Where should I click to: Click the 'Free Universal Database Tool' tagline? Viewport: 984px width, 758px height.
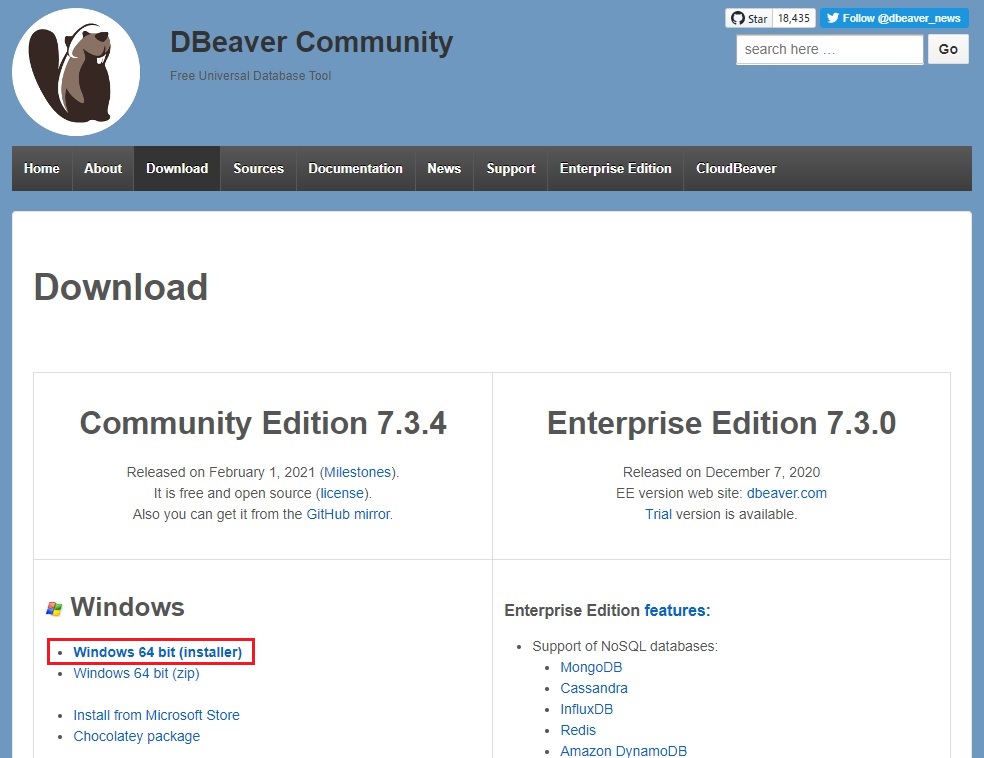pos(250,75)
